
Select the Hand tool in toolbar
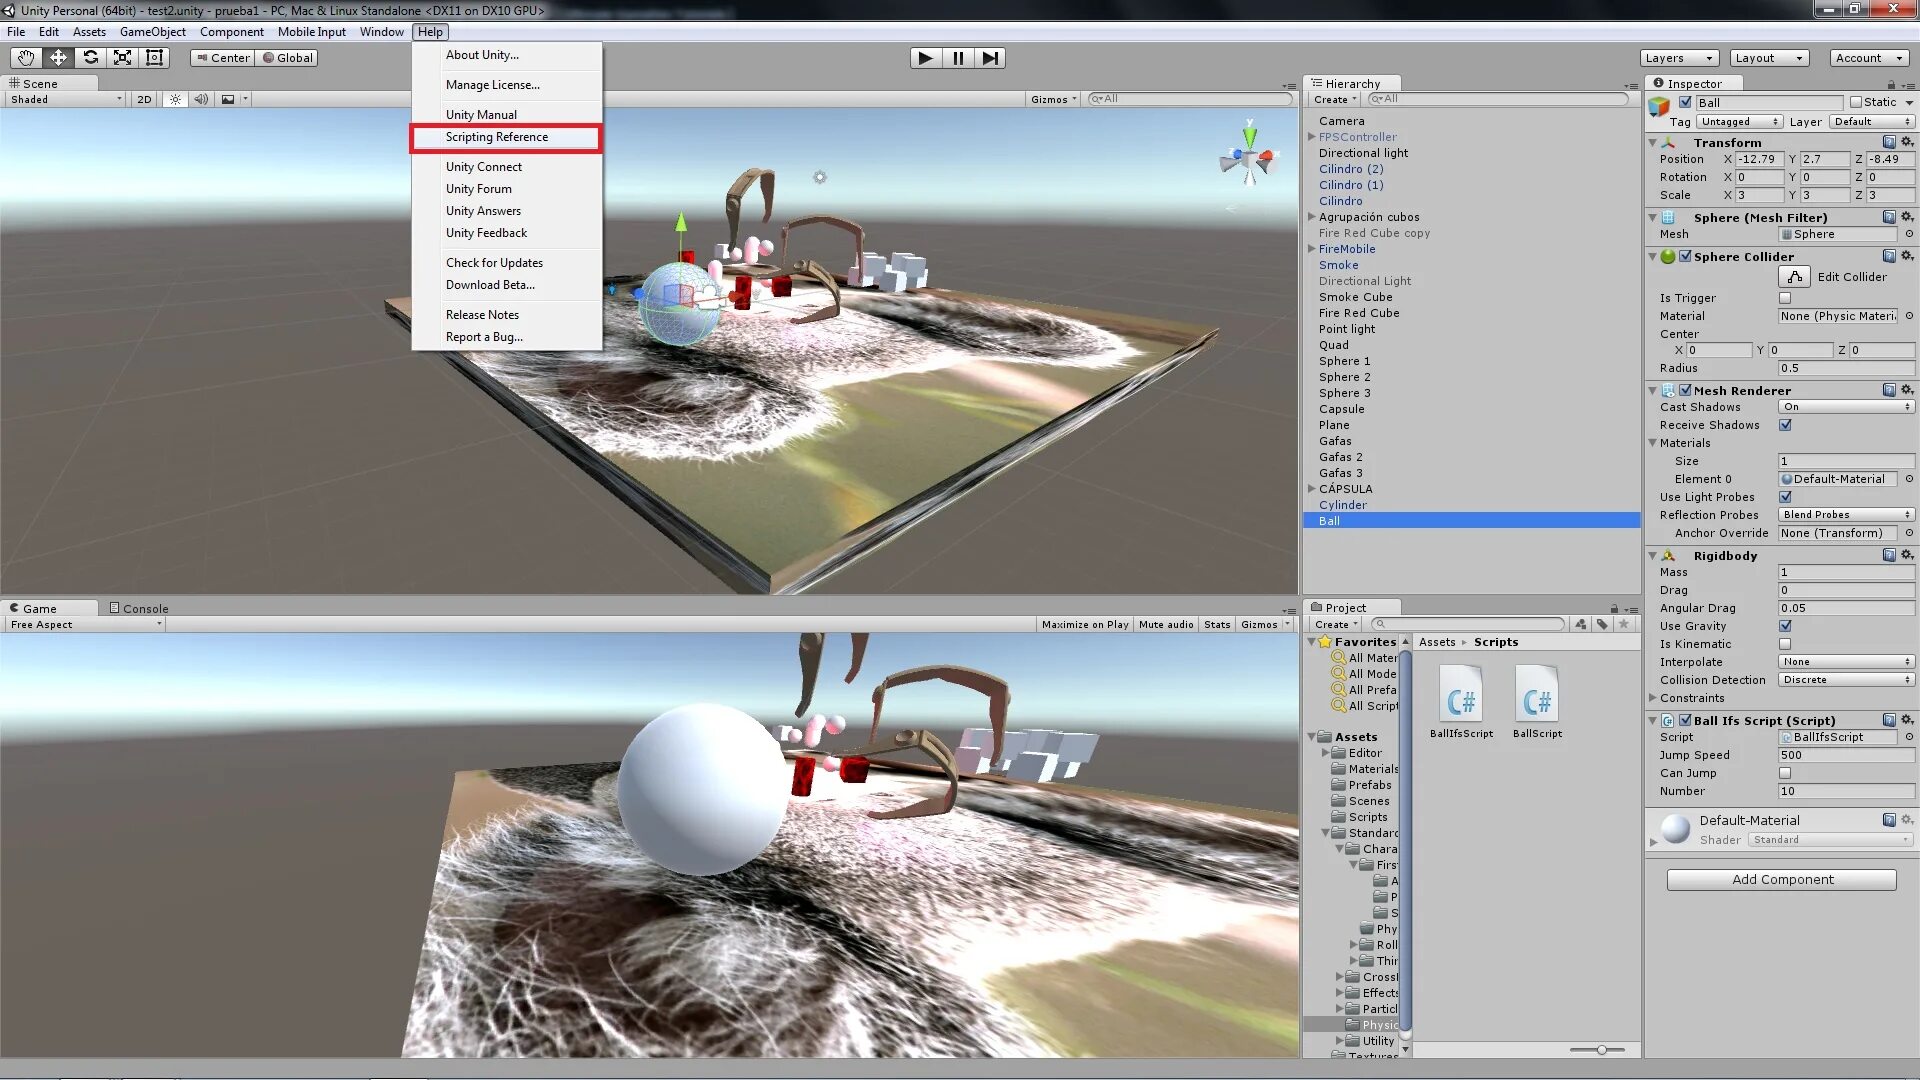[26, 58]
